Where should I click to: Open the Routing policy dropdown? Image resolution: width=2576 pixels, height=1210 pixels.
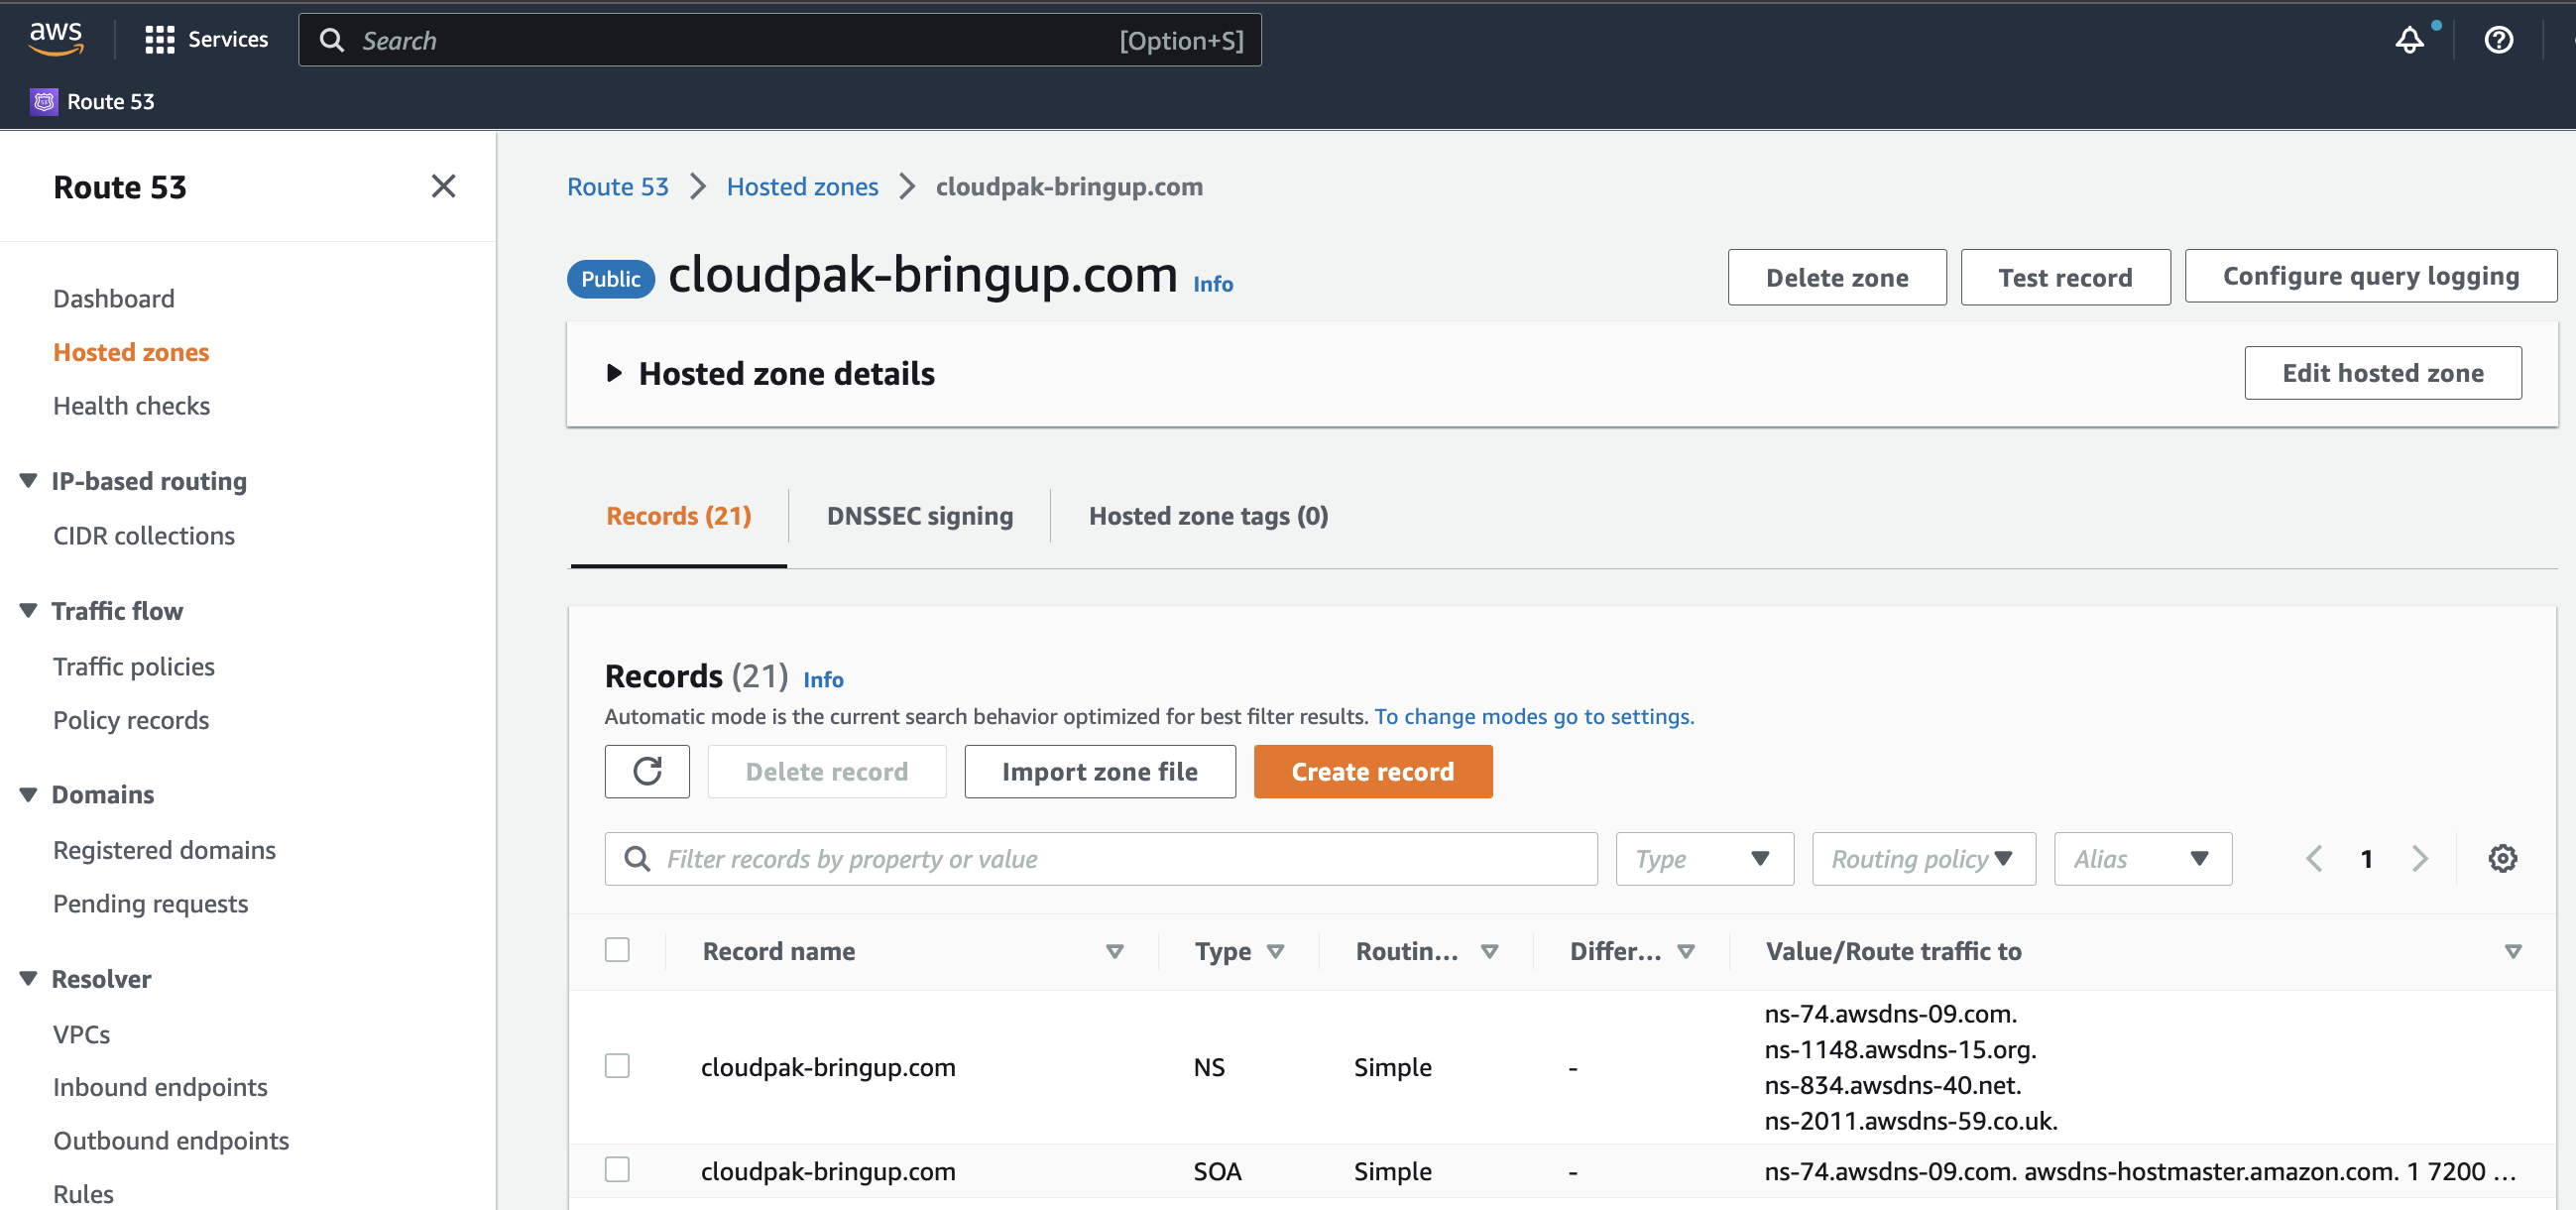1923,857
